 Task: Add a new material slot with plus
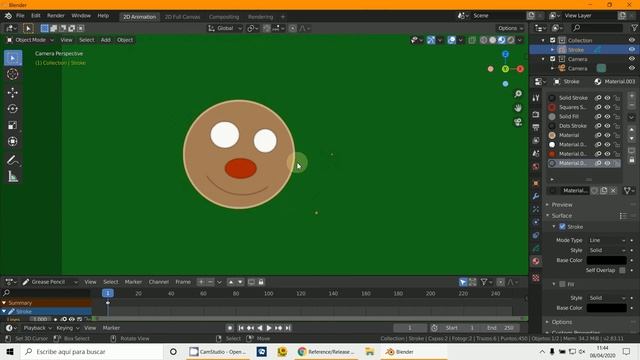631,96
